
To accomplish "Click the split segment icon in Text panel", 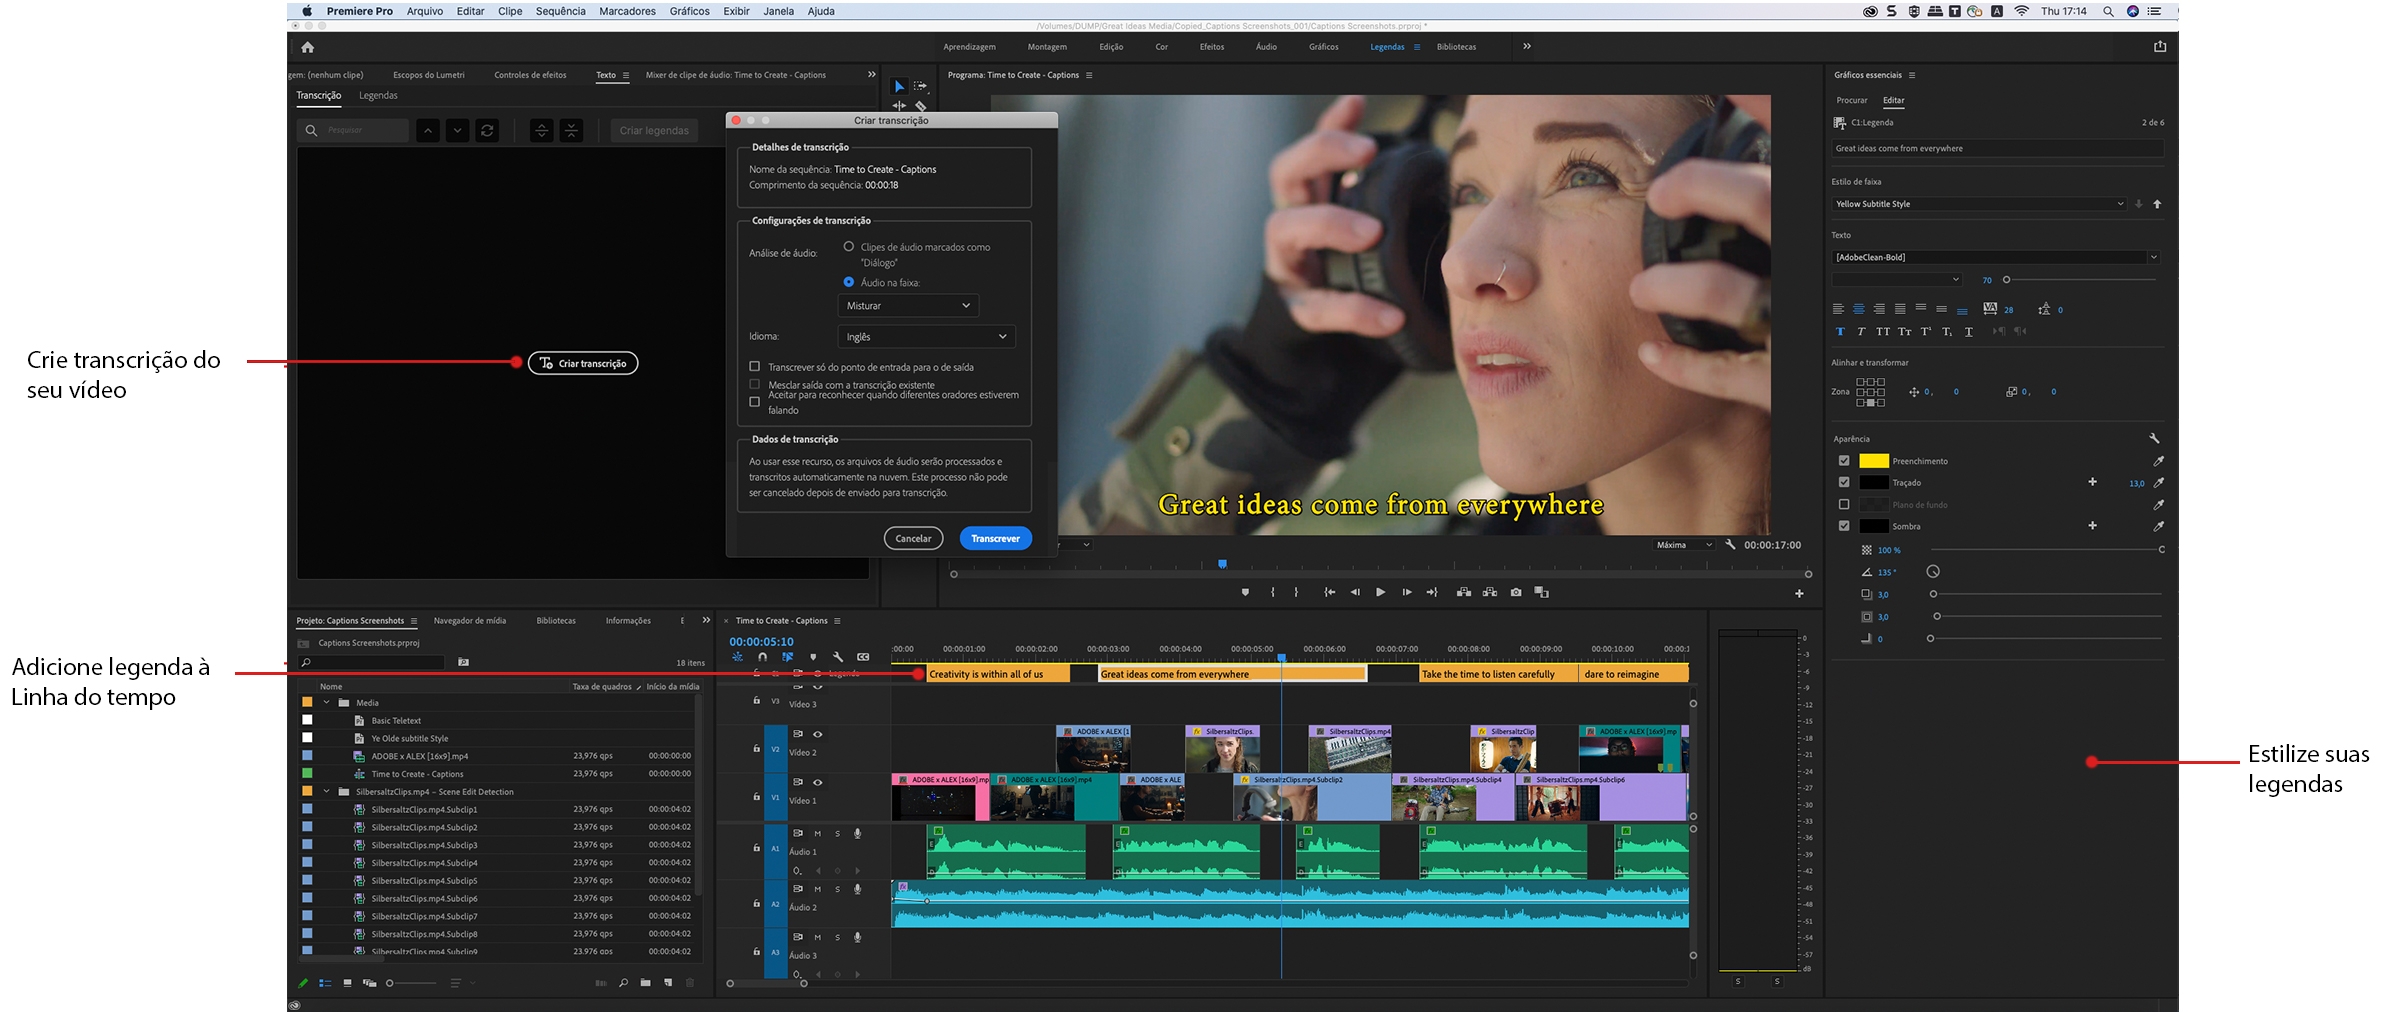I will [541, 130].
